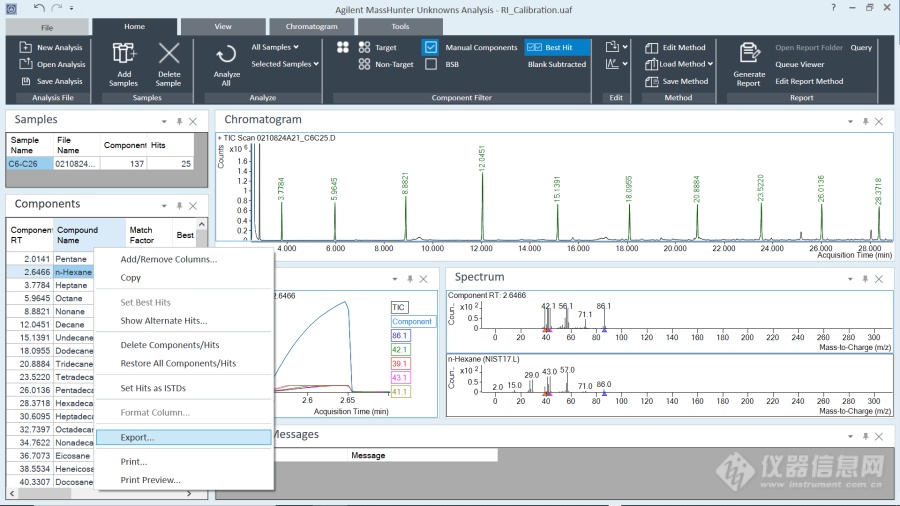Toggle the Component trace legend box
The width and height of the screenshot is (900, 506).
413,321
